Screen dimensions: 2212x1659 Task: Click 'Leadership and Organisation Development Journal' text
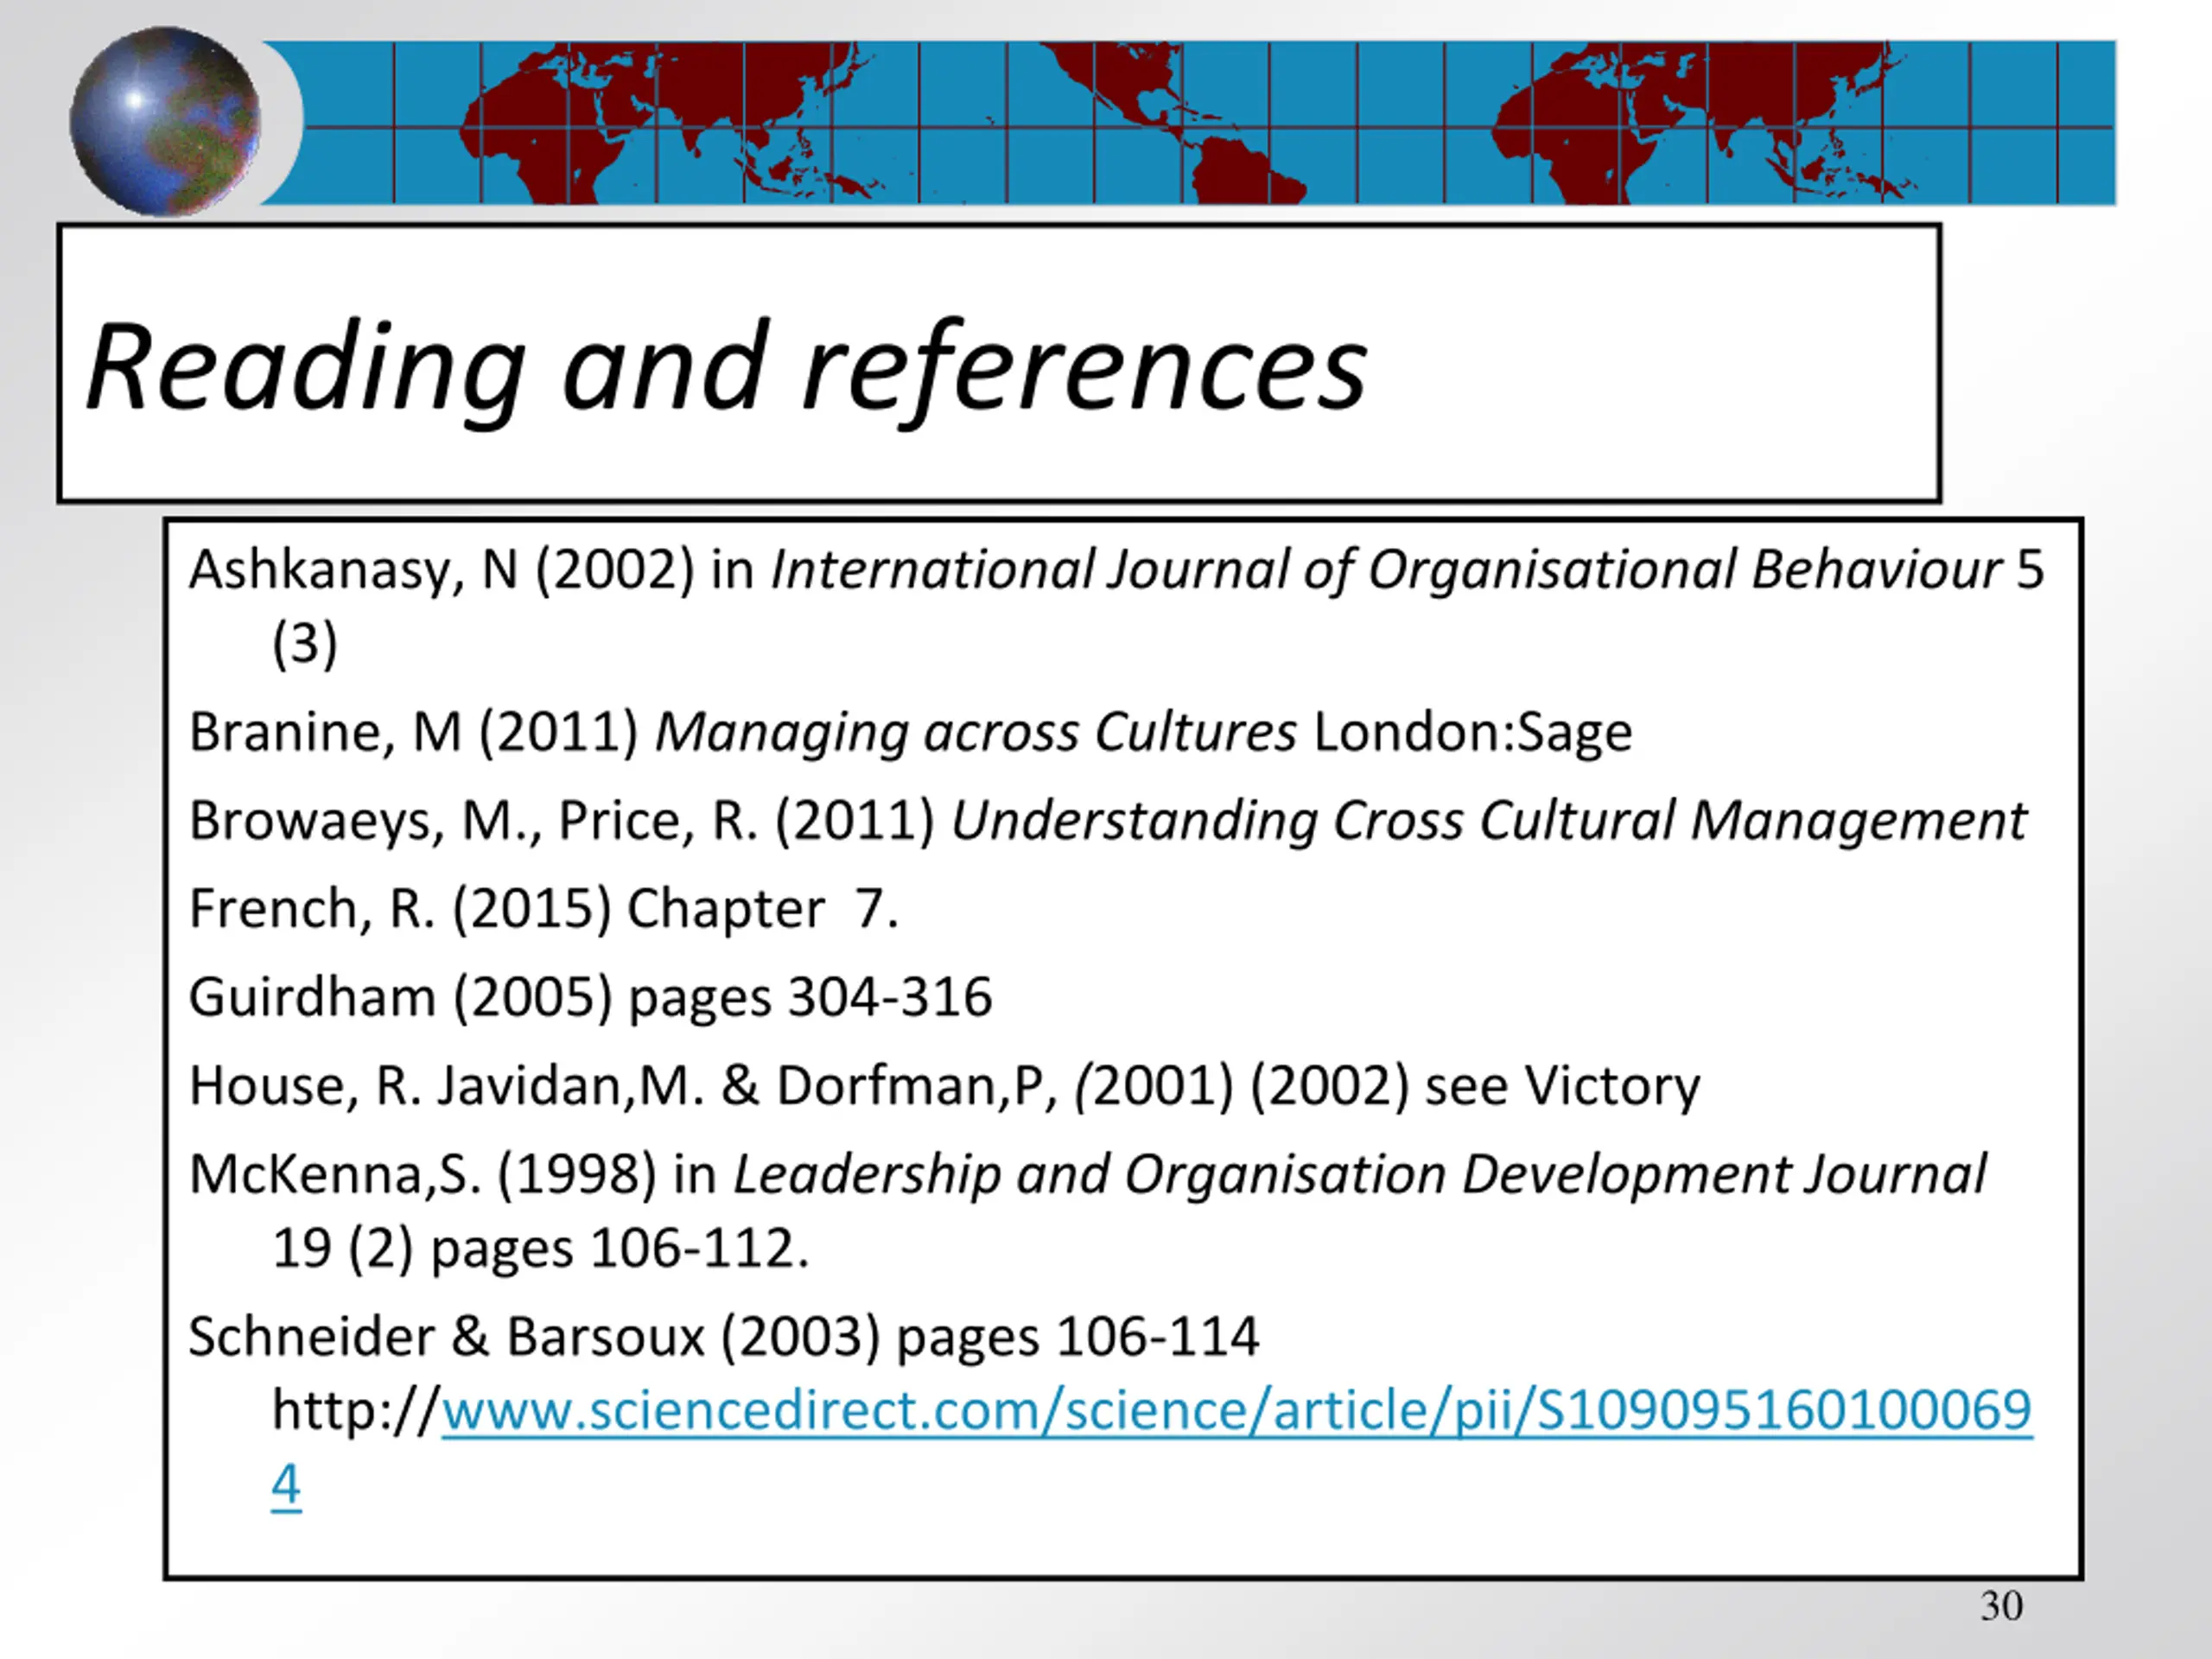(x=1359, y=1175)
